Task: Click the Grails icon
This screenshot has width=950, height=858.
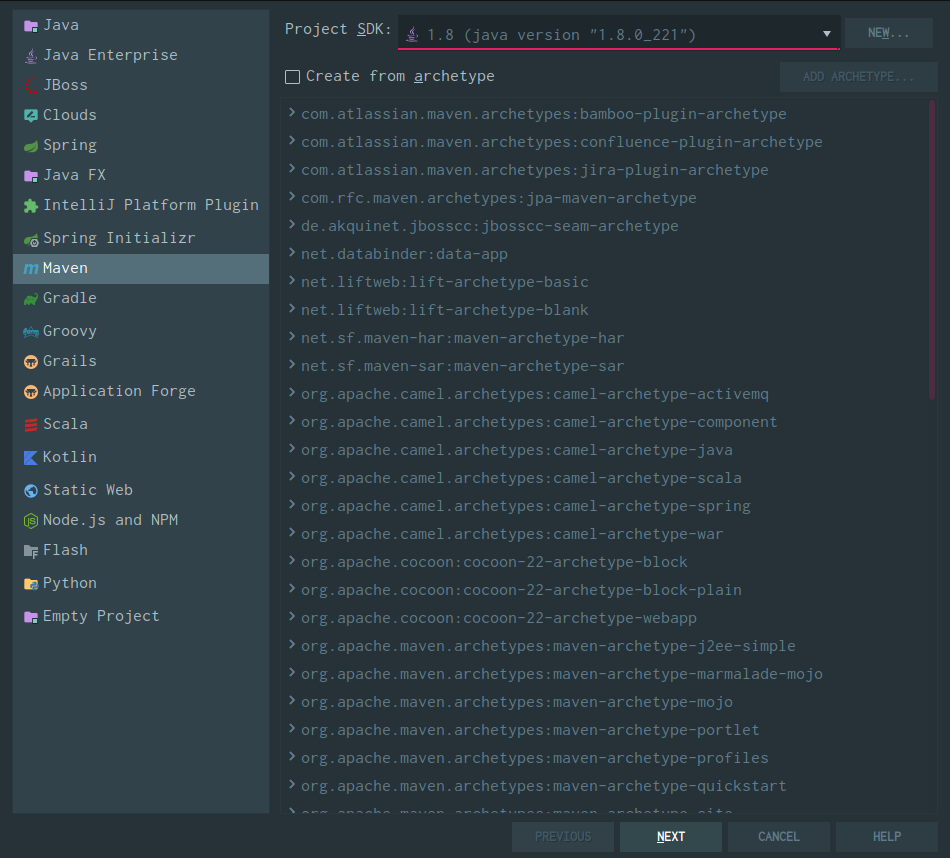Action: coord(31,362)
